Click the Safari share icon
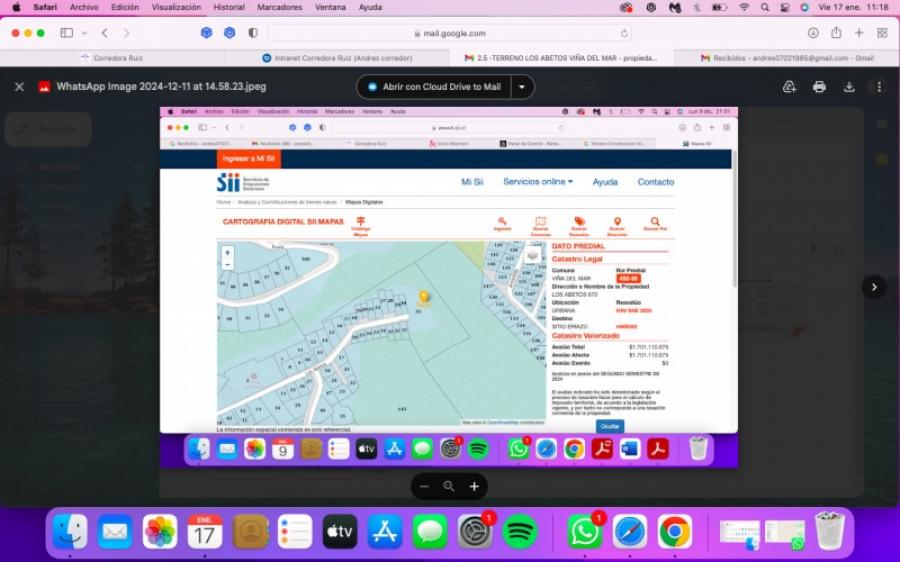The width and height of the screenshot is (900, 562). [x=836, y=33]
